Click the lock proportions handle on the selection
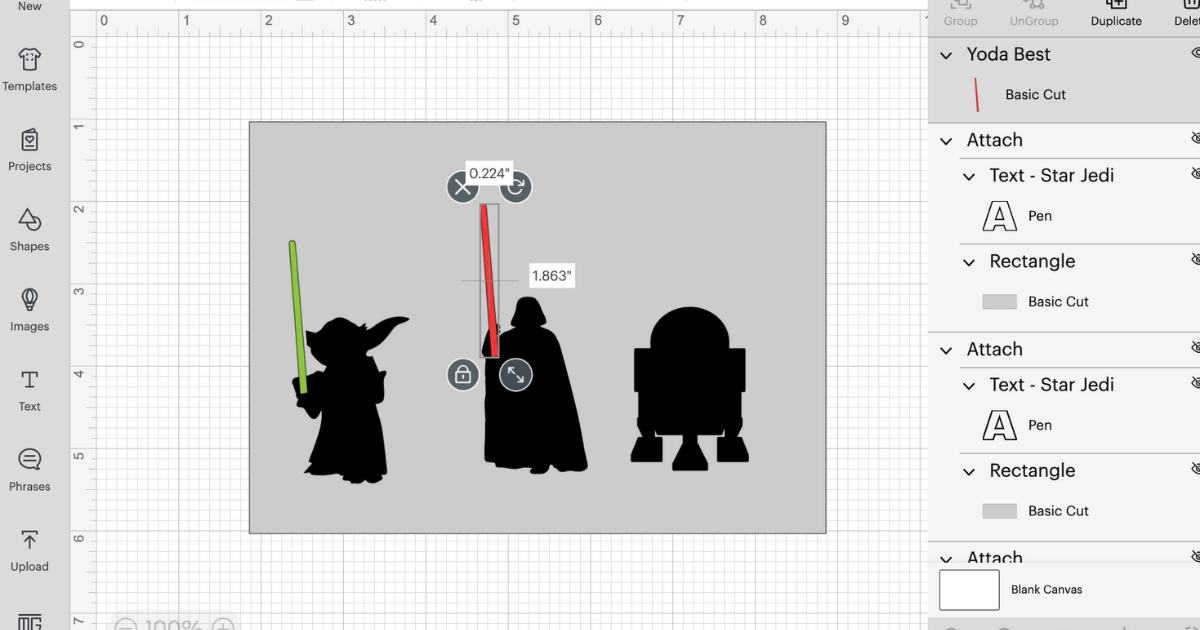This screenshot has height=630, width=1200. [463, 375]
